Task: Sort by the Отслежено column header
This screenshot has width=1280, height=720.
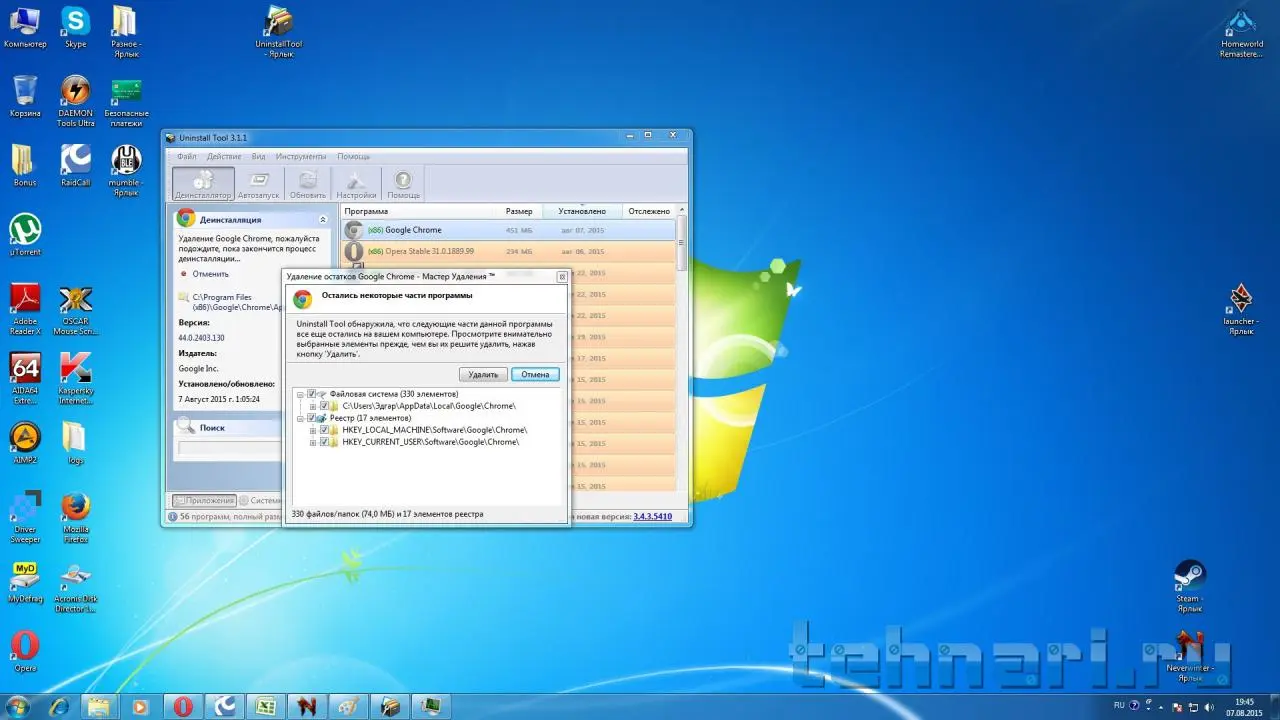Action: click(x=650, y=211)
